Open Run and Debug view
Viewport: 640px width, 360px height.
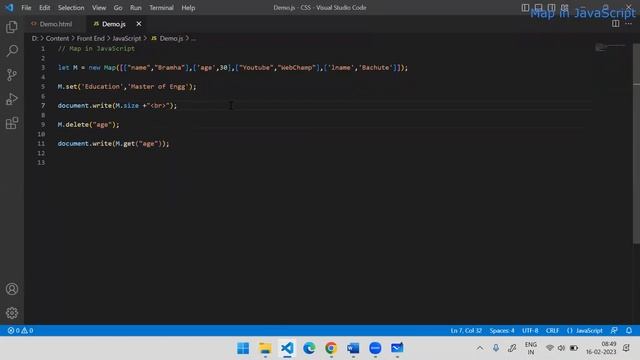(12, 99)
